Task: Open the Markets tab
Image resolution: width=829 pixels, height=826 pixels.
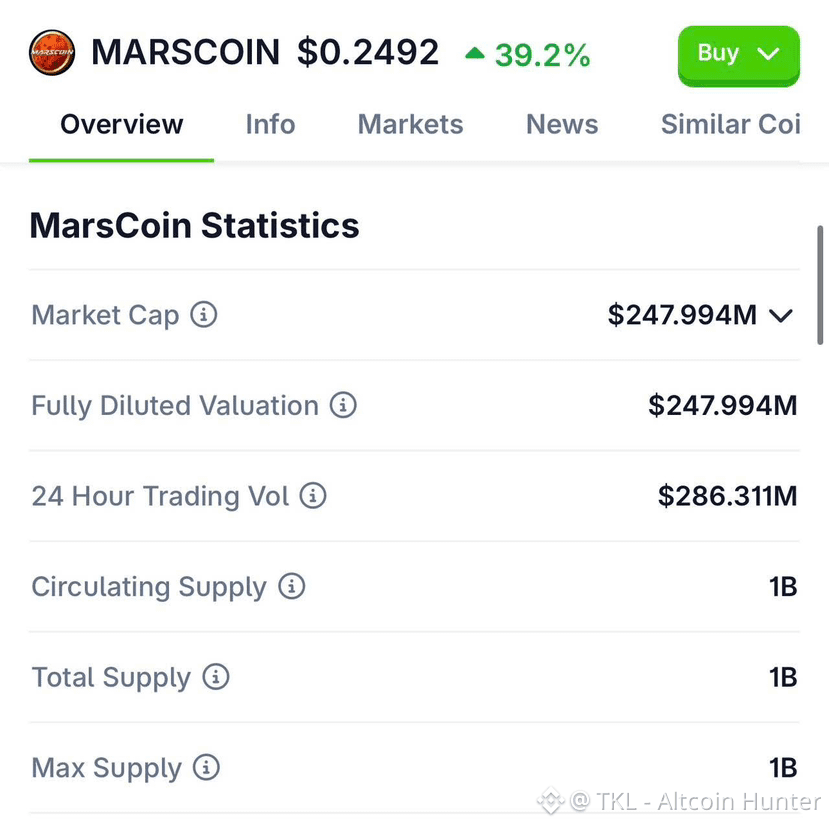Action: (x=410, y=124)
